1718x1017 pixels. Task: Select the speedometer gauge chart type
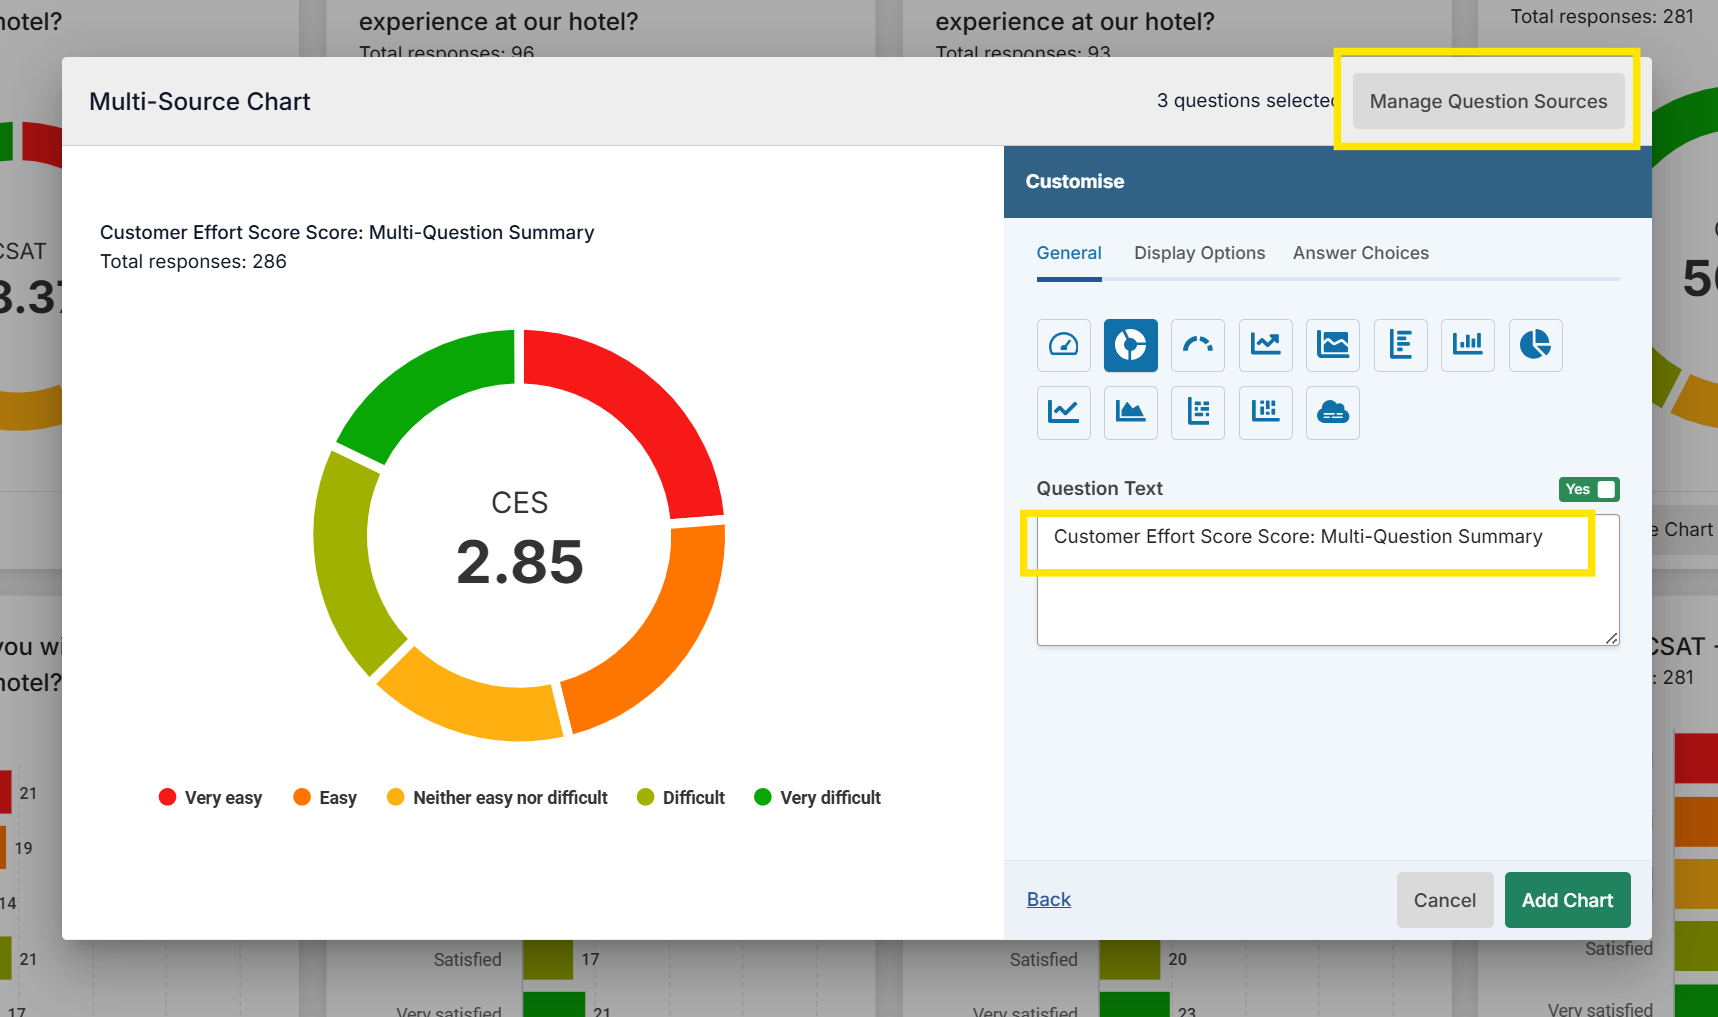[x=1063, y=345]
